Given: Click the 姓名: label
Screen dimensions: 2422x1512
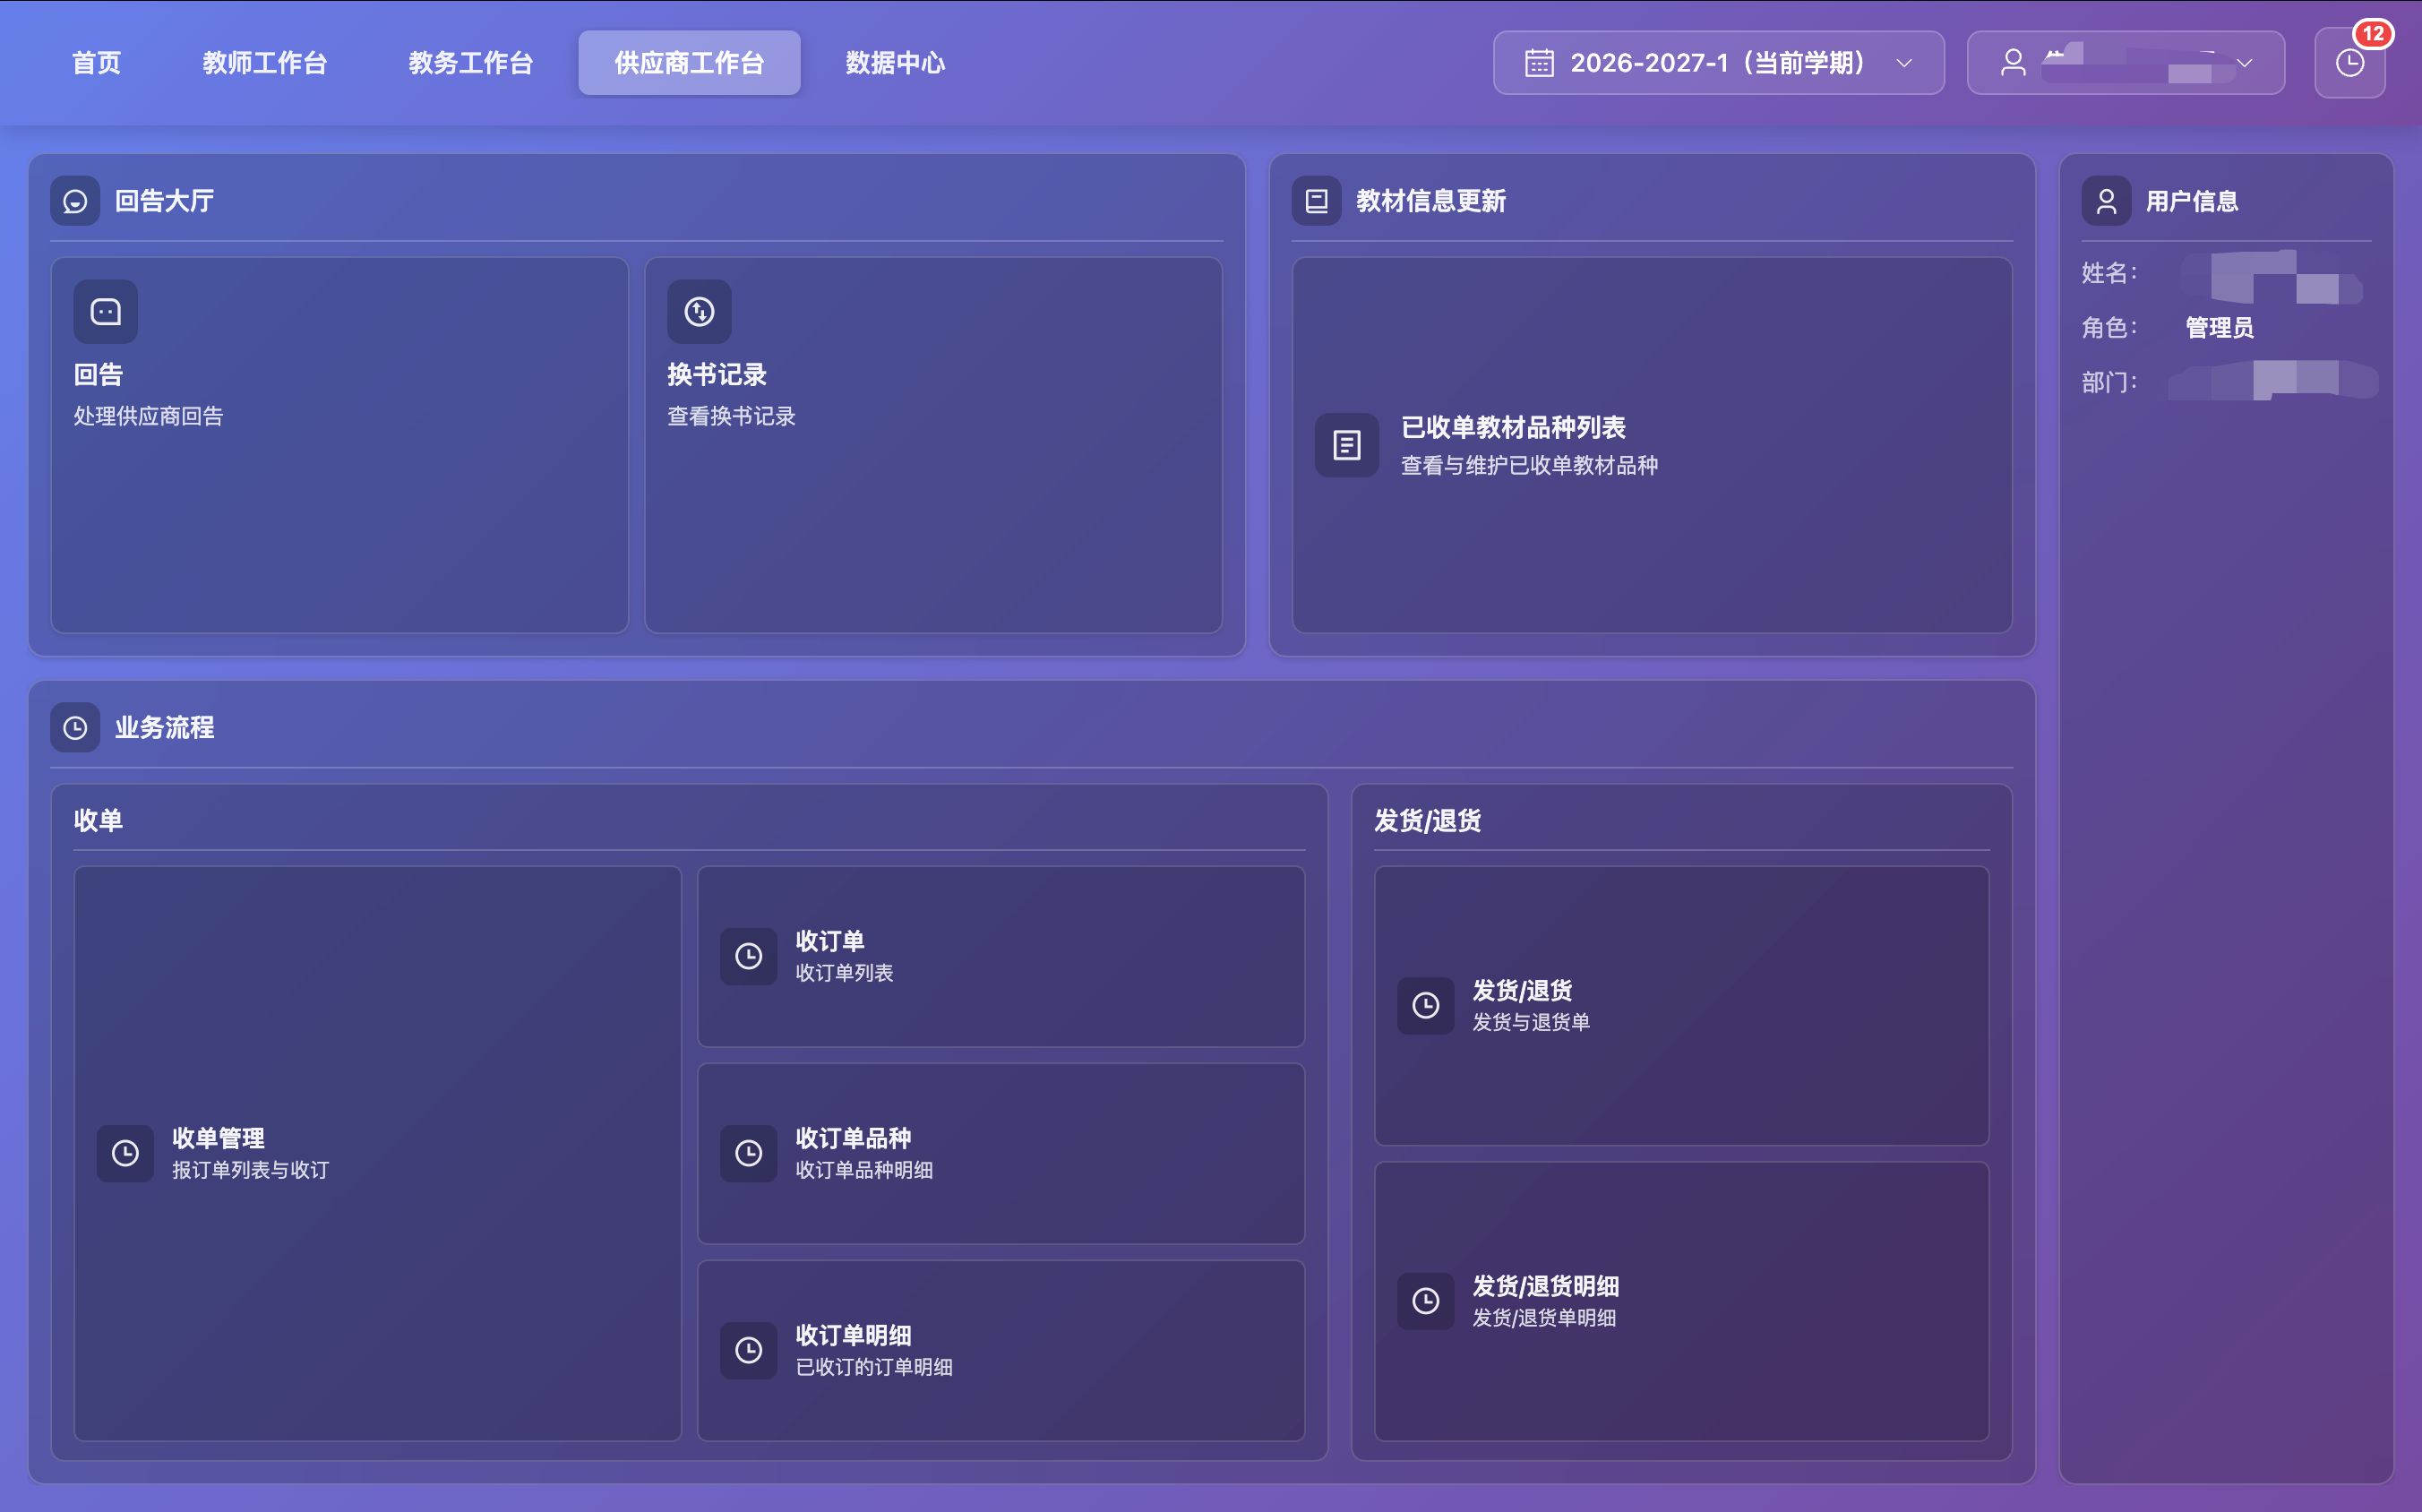Looking at the screenshot, I should pos(2109,273).
